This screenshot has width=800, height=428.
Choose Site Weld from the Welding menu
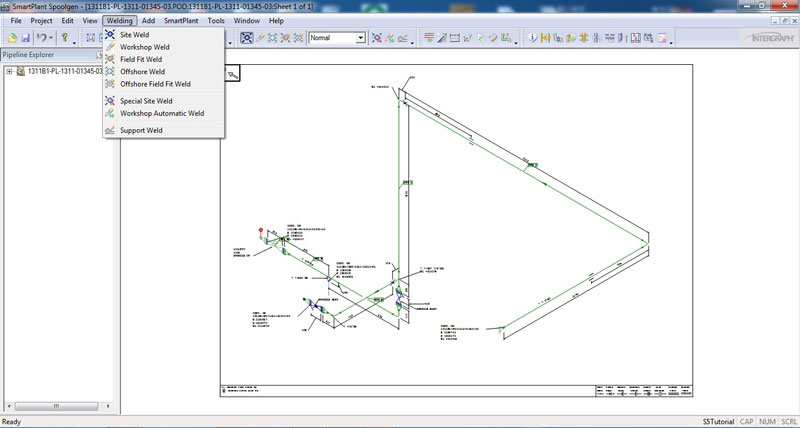163,35
